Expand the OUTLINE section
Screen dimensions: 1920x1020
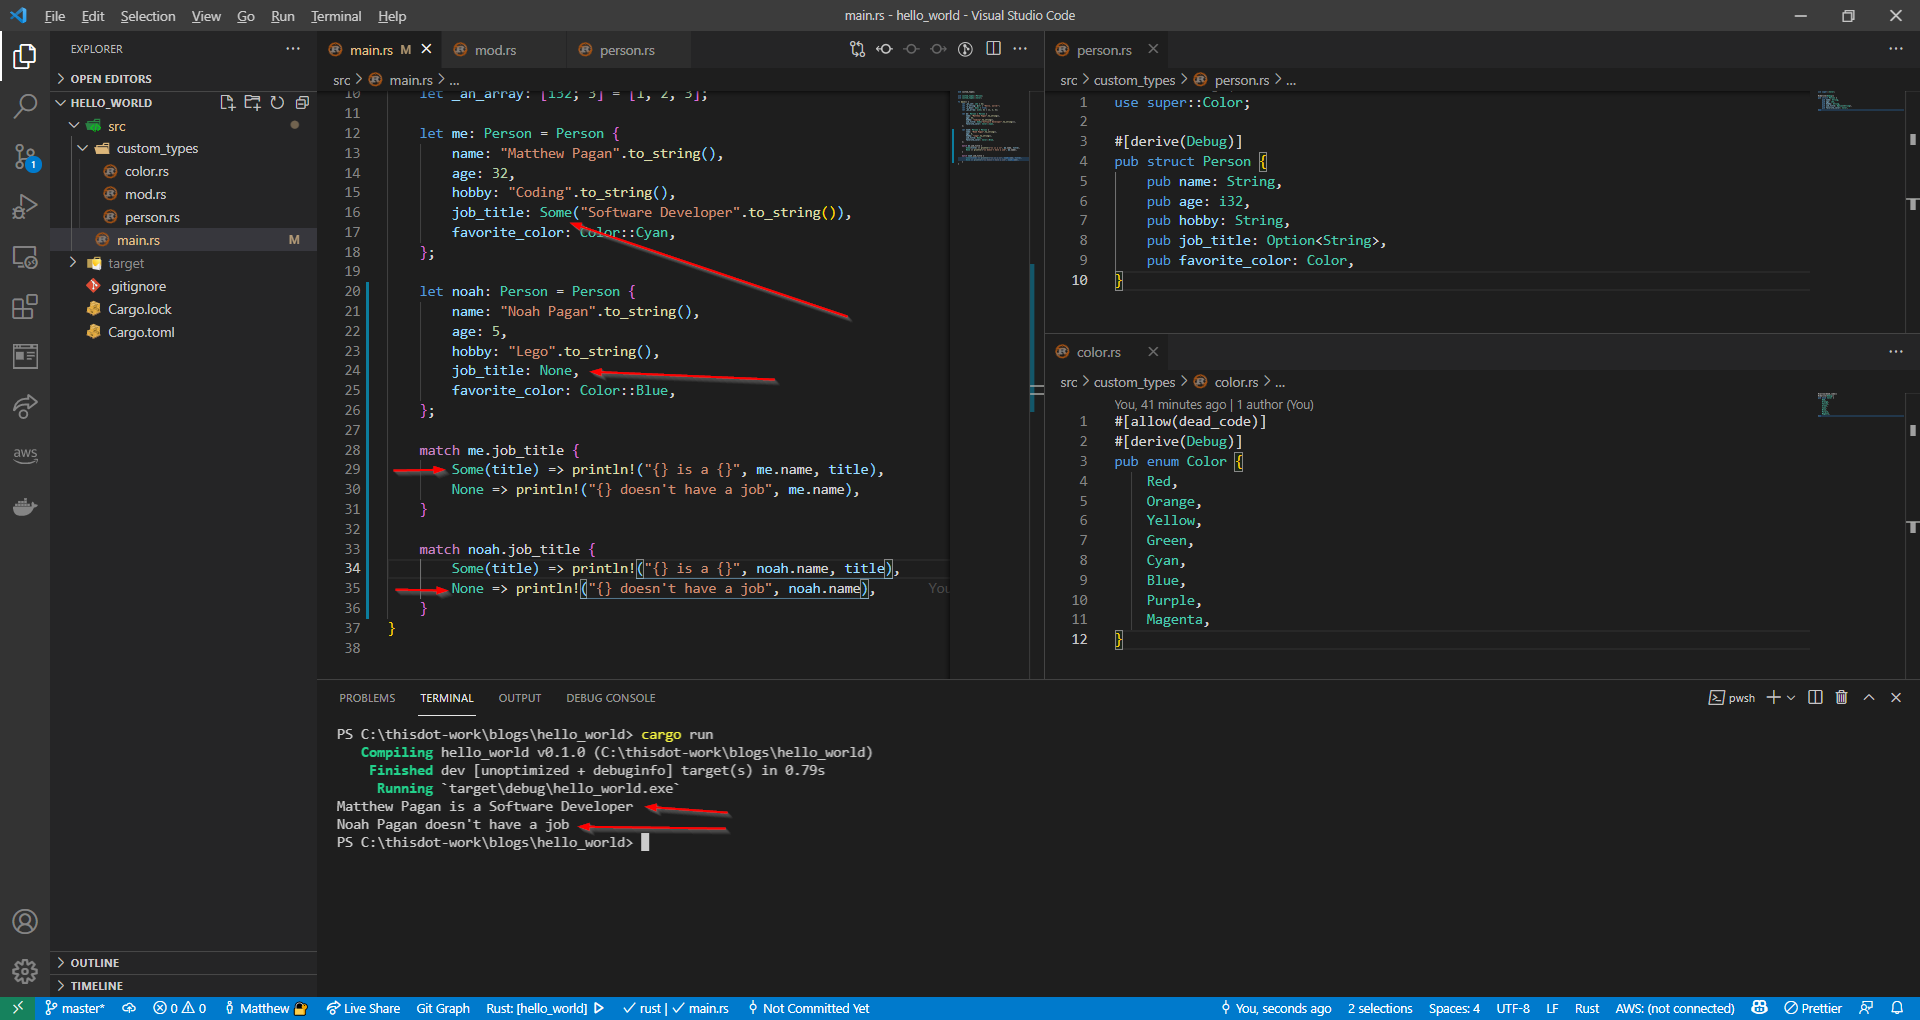(x=183, y=962)
